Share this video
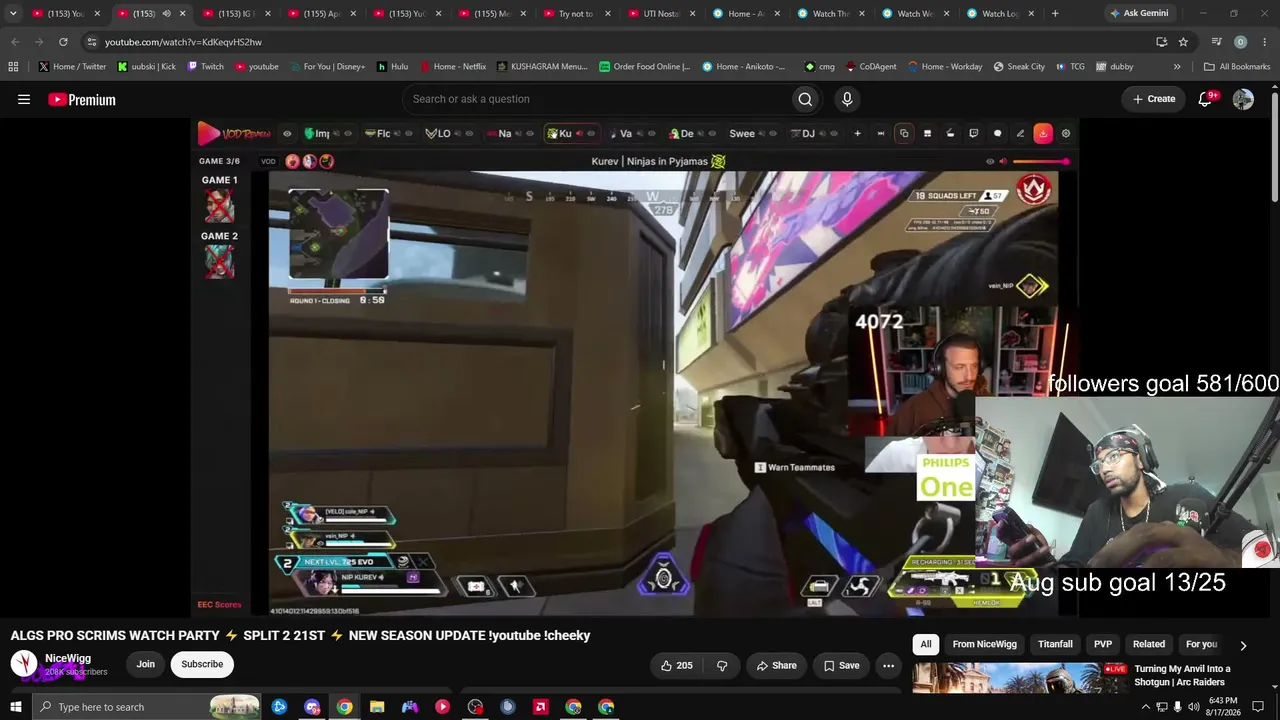Screen dimensions: 1280x720 click(777, 665)
